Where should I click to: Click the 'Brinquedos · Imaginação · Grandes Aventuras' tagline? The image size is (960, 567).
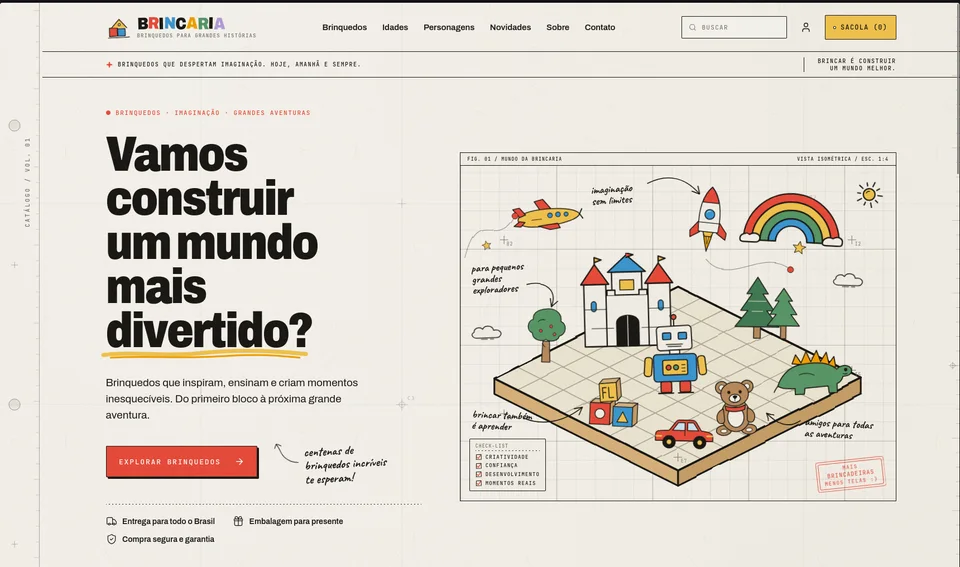212,113
